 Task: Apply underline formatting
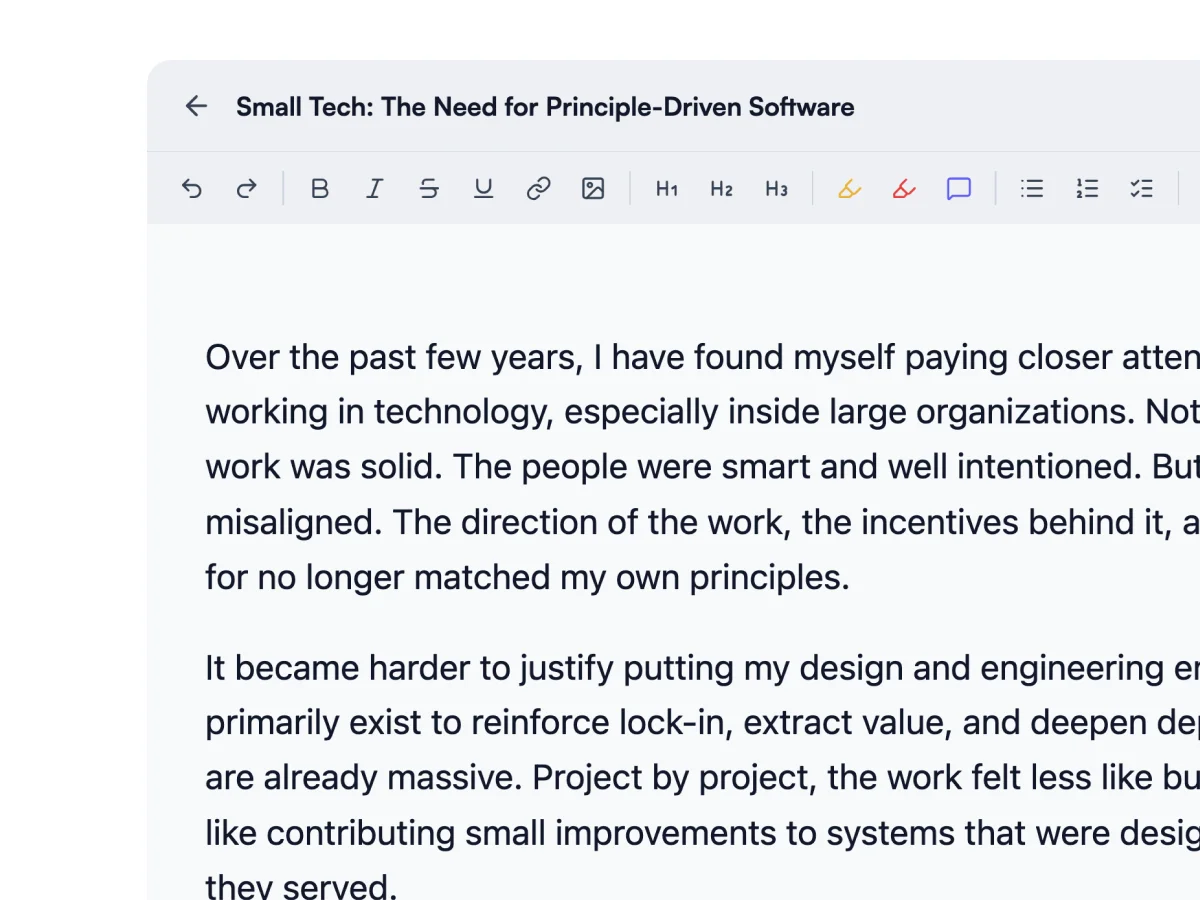point(484,188)
